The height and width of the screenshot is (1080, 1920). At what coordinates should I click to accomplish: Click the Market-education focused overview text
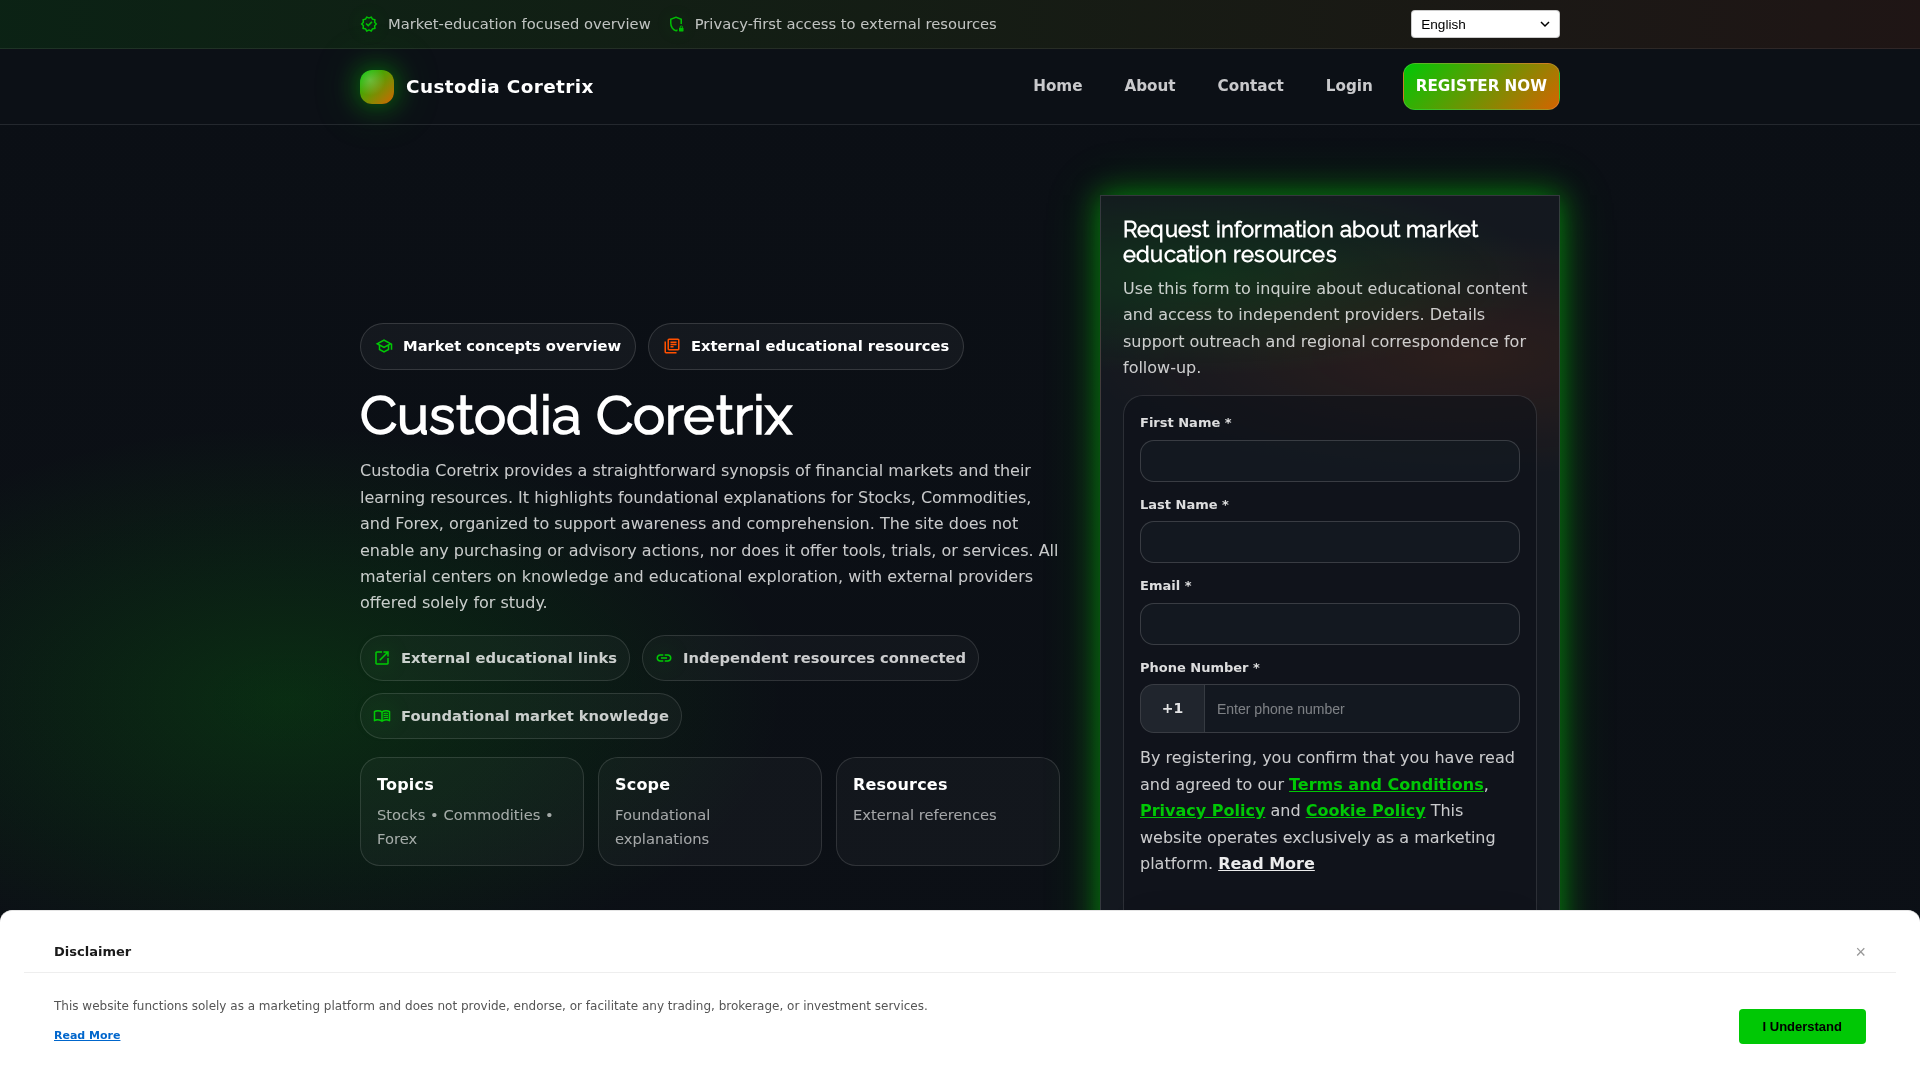pos(519,24)
